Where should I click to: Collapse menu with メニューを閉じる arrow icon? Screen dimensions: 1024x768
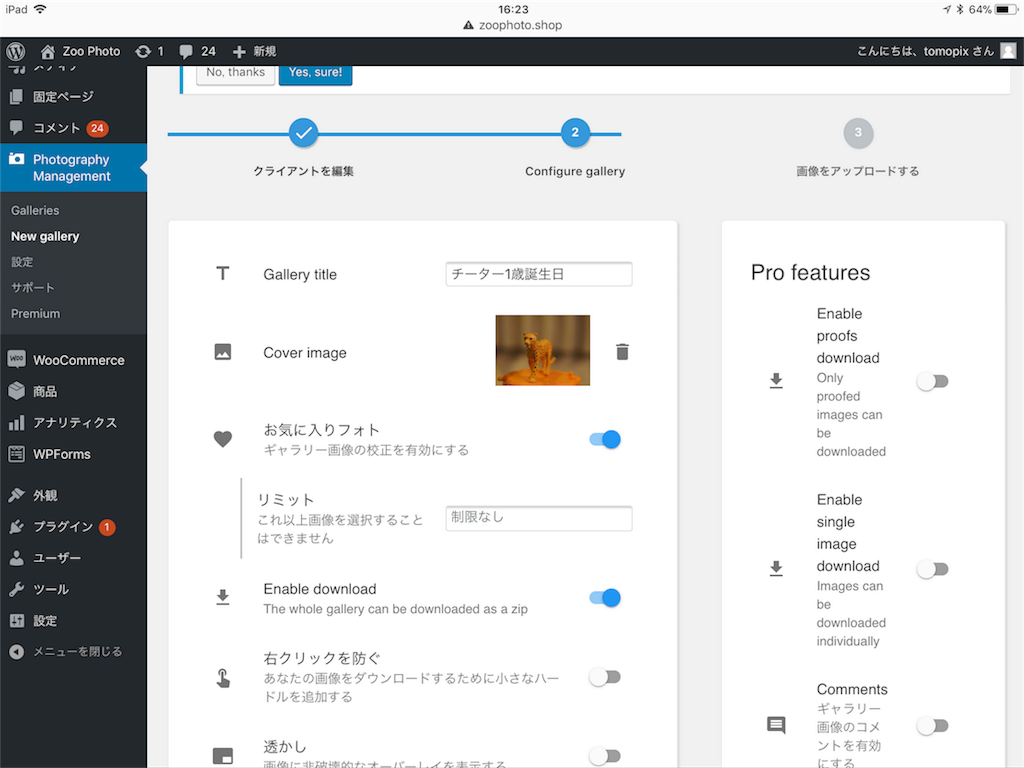click(x=16, y=652)
